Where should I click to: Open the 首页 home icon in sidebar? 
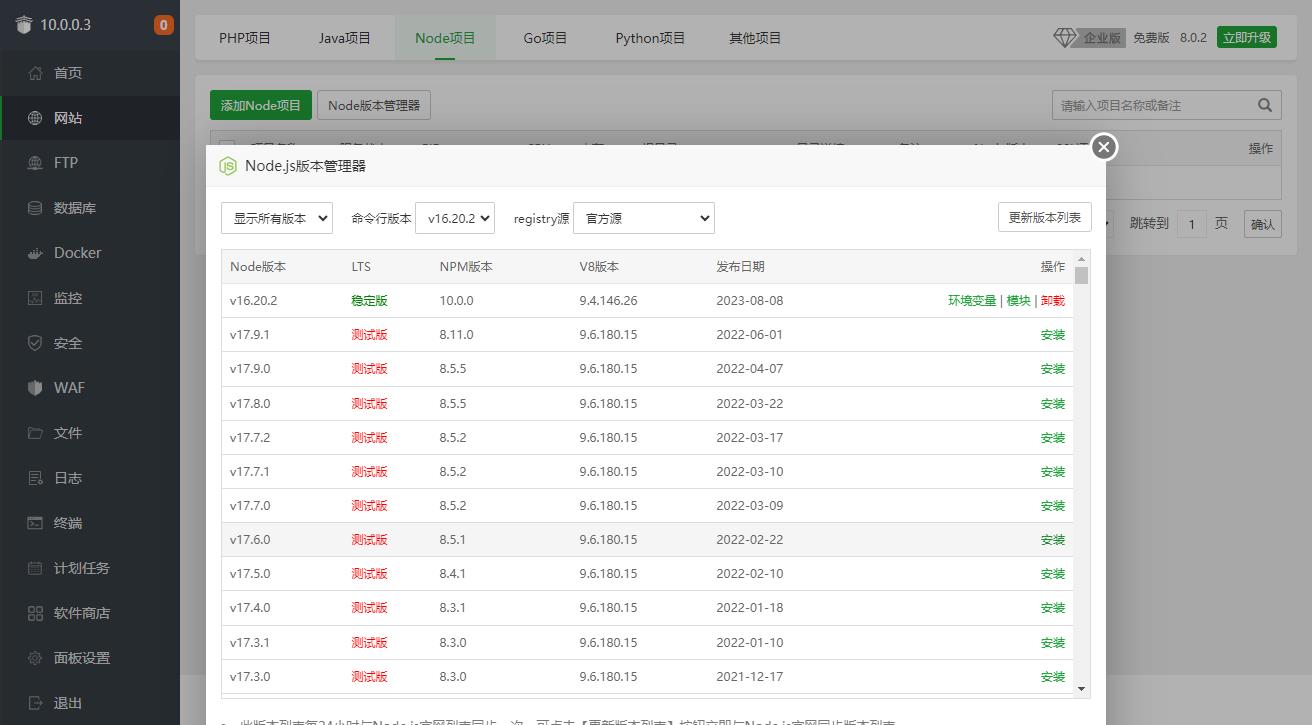tap(36, 73)
